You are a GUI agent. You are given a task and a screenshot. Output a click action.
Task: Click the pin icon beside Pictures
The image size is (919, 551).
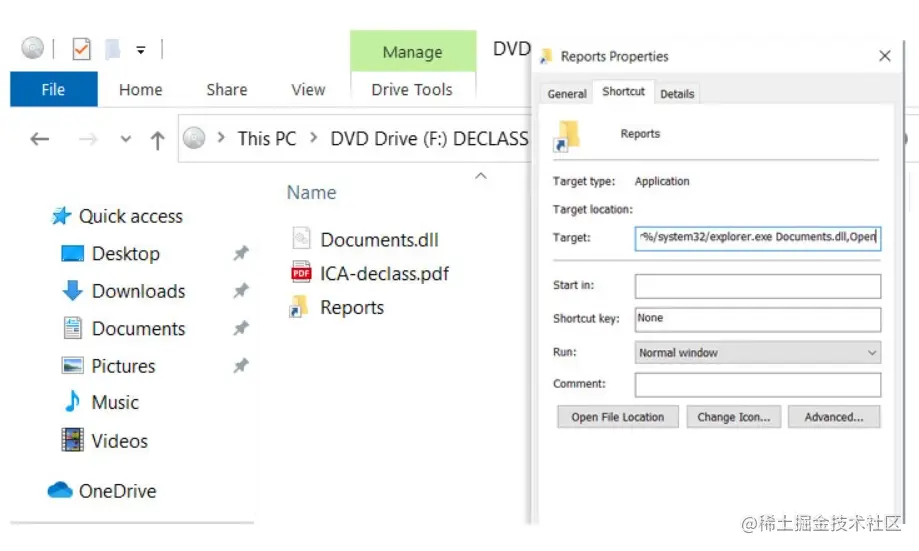[241, 366]
